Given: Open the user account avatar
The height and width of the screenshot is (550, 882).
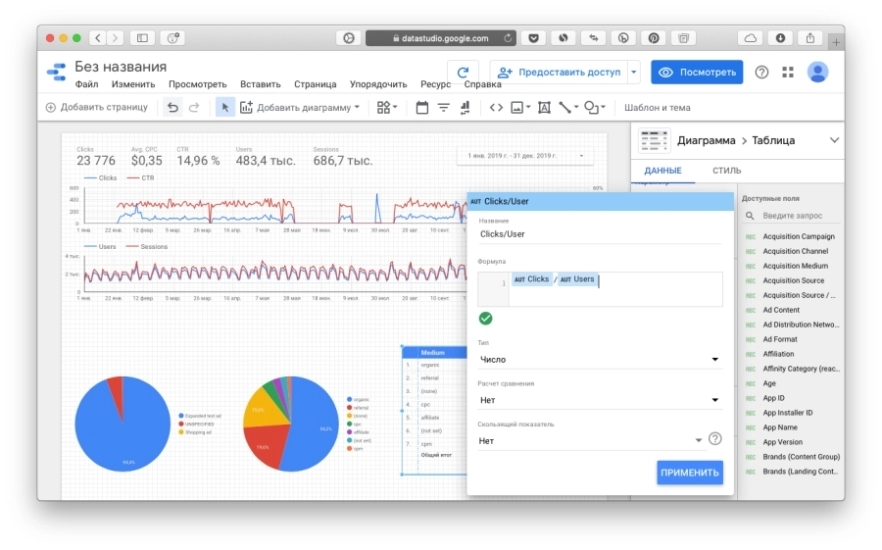Looking at the screenshot, I should pos(817,73).
